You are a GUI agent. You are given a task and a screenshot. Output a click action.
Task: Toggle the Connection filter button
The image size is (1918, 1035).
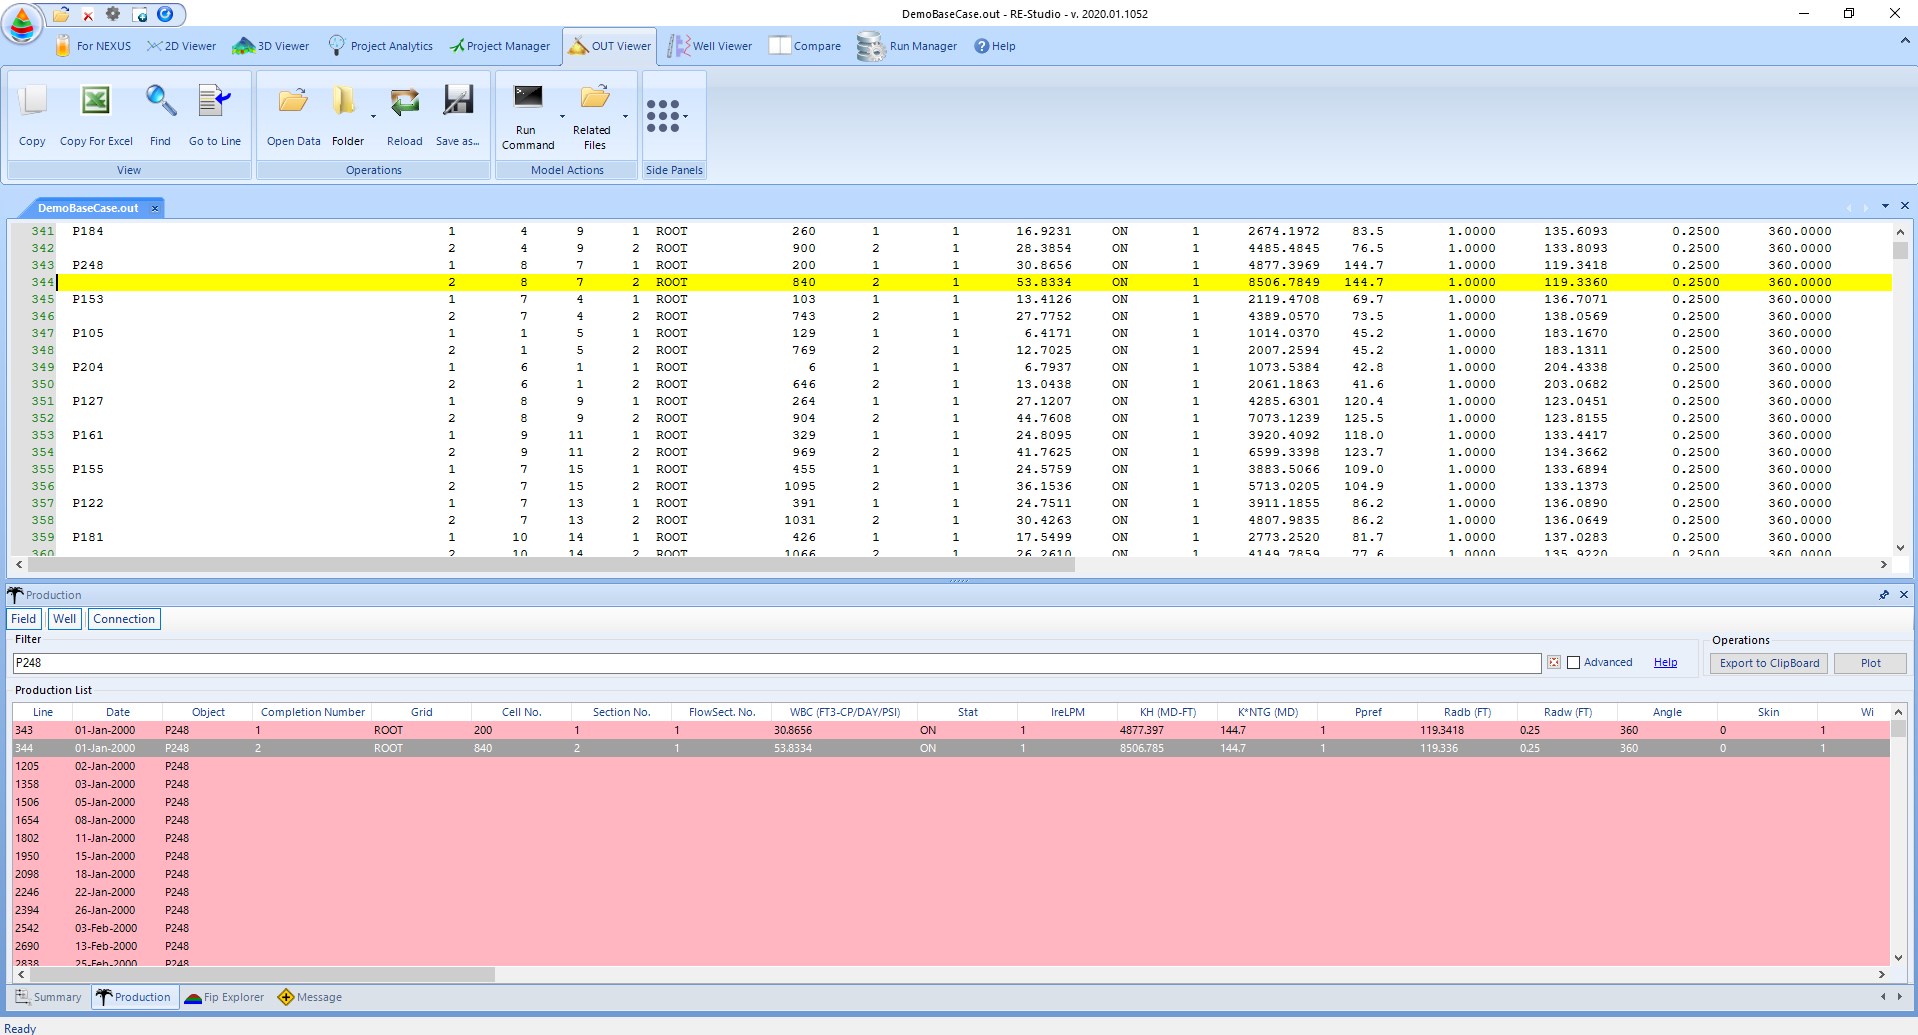(124, 619)
